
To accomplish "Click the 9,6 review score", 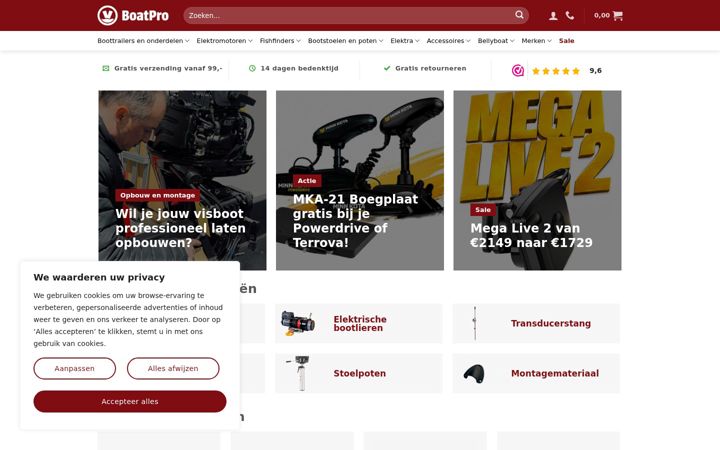I will point(596,71).
